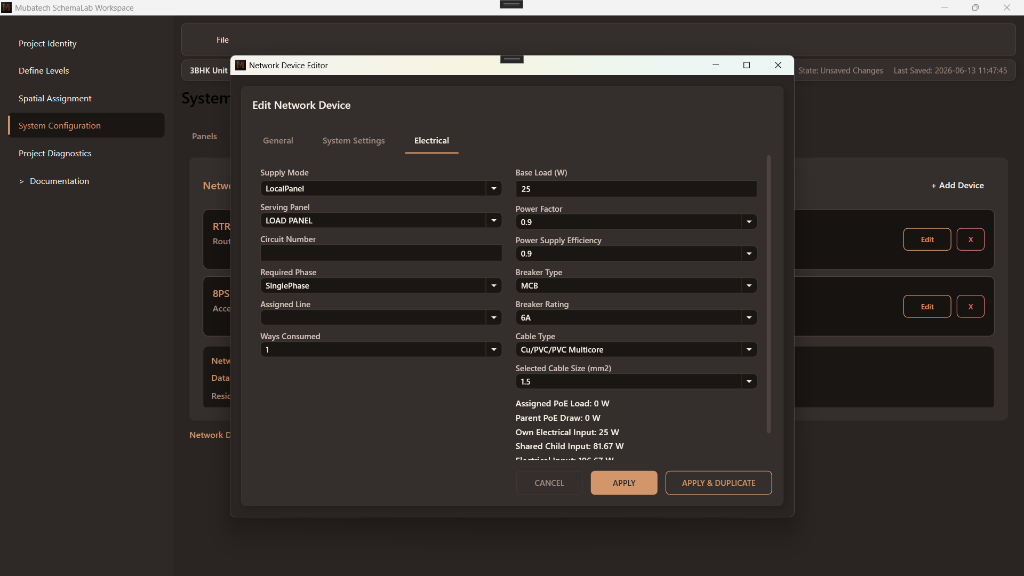
Task: Open Project Diagnostics page
Action: 55,153
